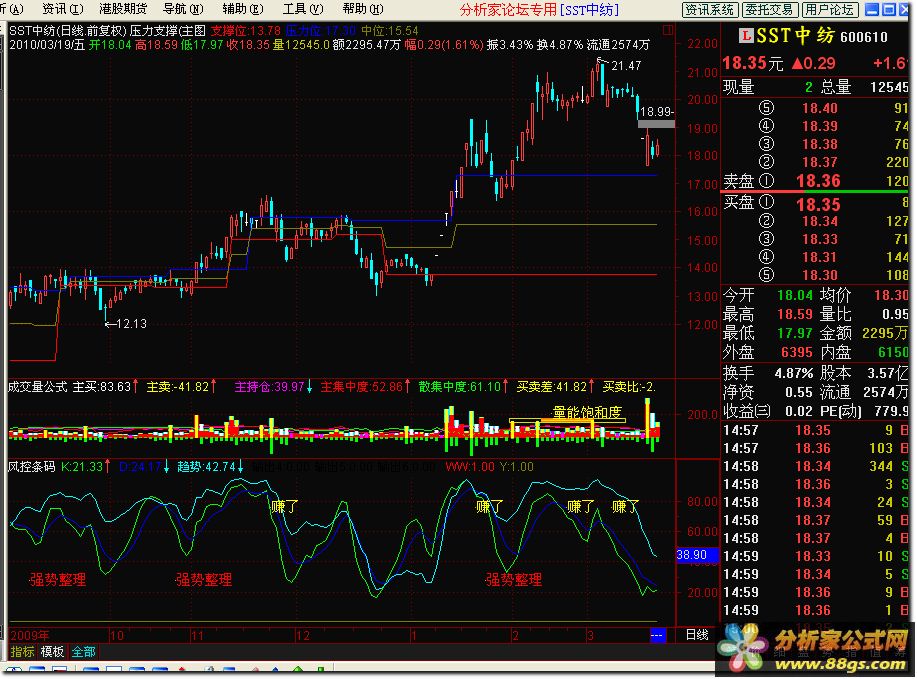Click the red L icon beside SST中纺
The image size is (917, 679).
(746, 36)
